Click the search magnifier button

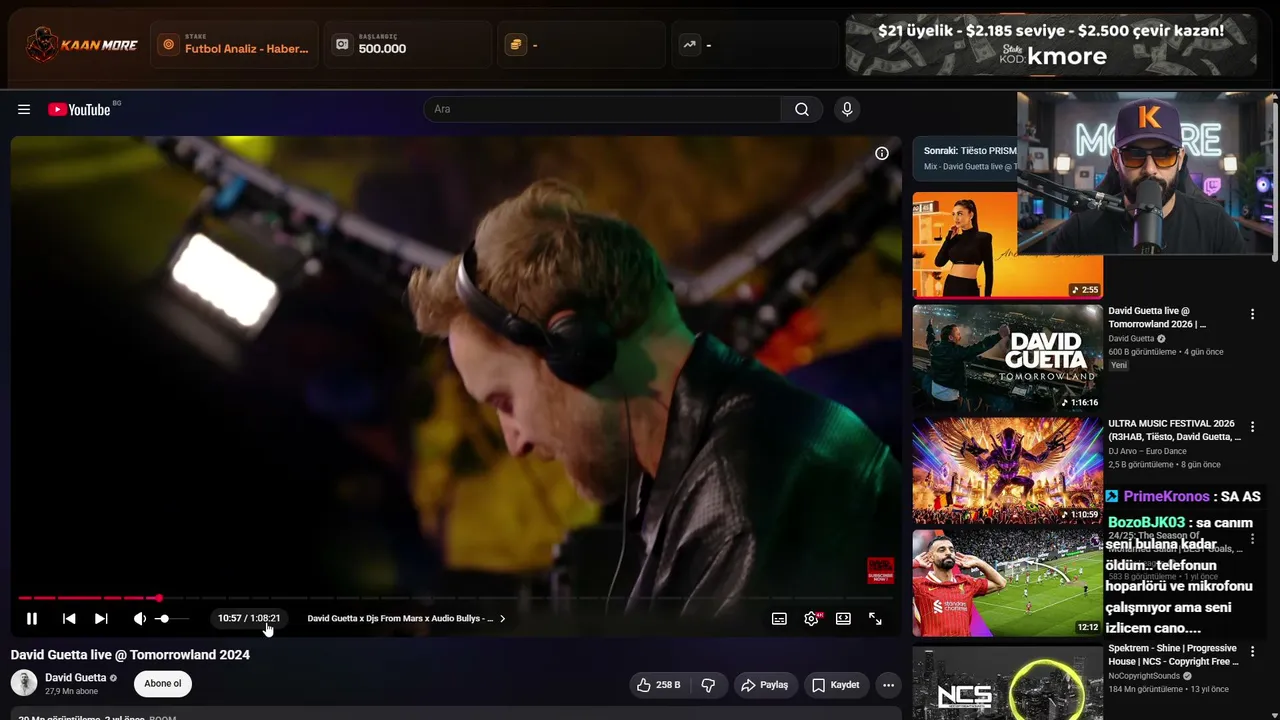pyautogui.click(x=801, y=109)
